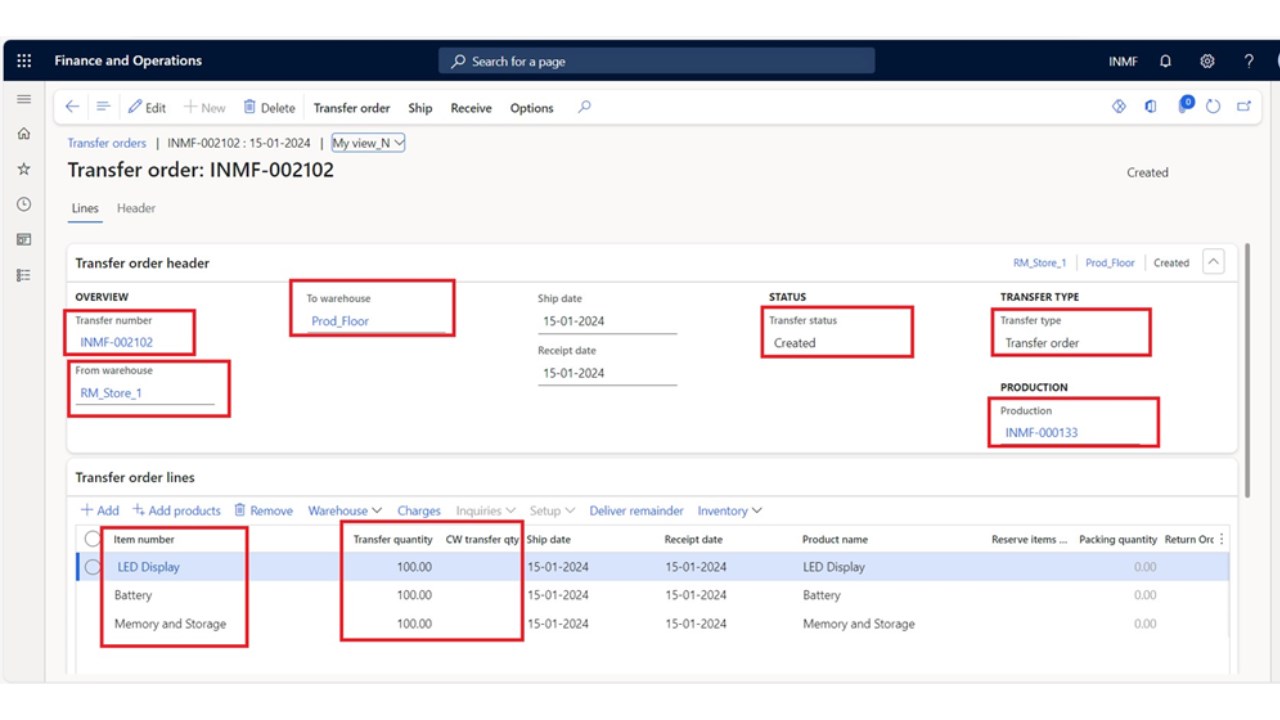Click the From warehouse RM_Store_1 field
The width and height of the screenshot is (1280, 720).
[x=145, y=393]
